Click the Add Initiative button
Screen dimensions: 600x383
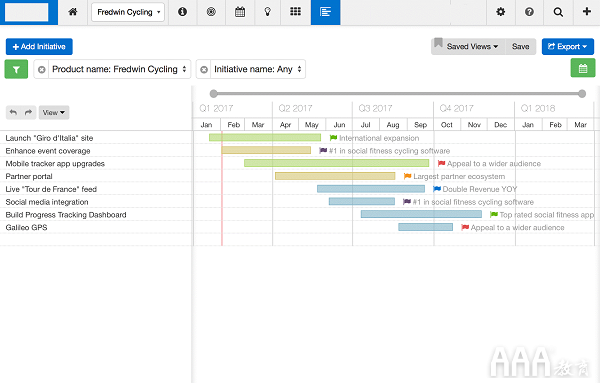click(x=39, y=47)
